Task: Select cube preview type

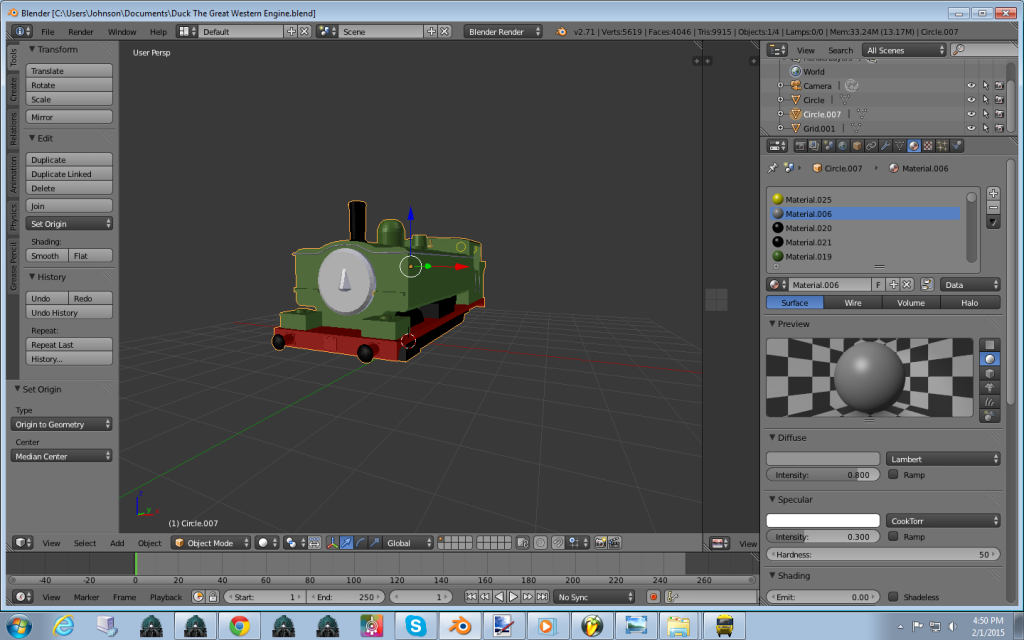Action: 990,374
